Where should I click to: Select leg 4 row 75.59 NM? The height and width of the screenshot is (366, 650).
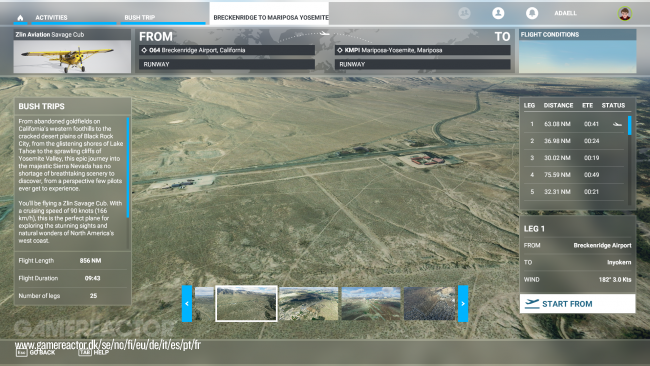coord(574,175)
